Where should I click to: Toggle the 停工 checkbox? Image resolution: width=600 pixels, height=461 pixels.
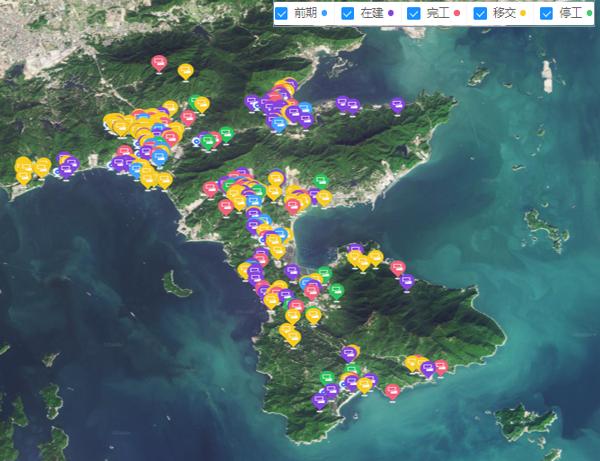tap(547, 14)
